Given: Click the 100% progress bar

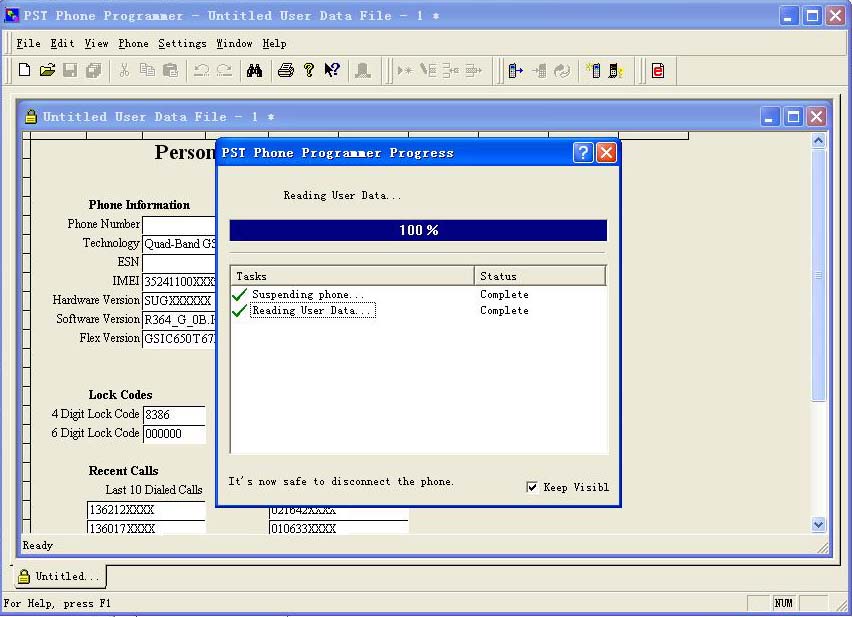Looking at the screenshot, I should point(418,230).
